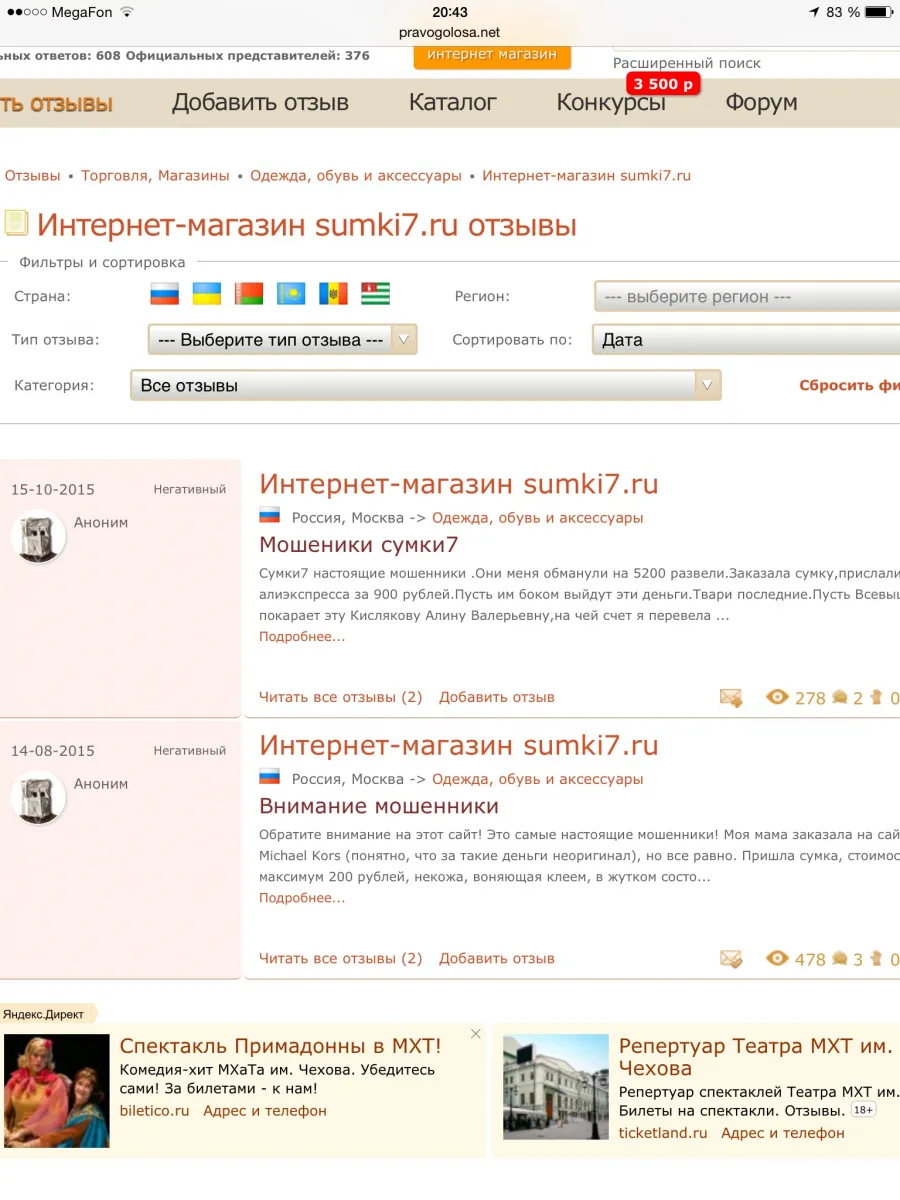Open 'Адрес и телефон' in the biletico.ru ad
Image resolution: width=900 pixels, height=1200 pixels.
(265, 1111)
